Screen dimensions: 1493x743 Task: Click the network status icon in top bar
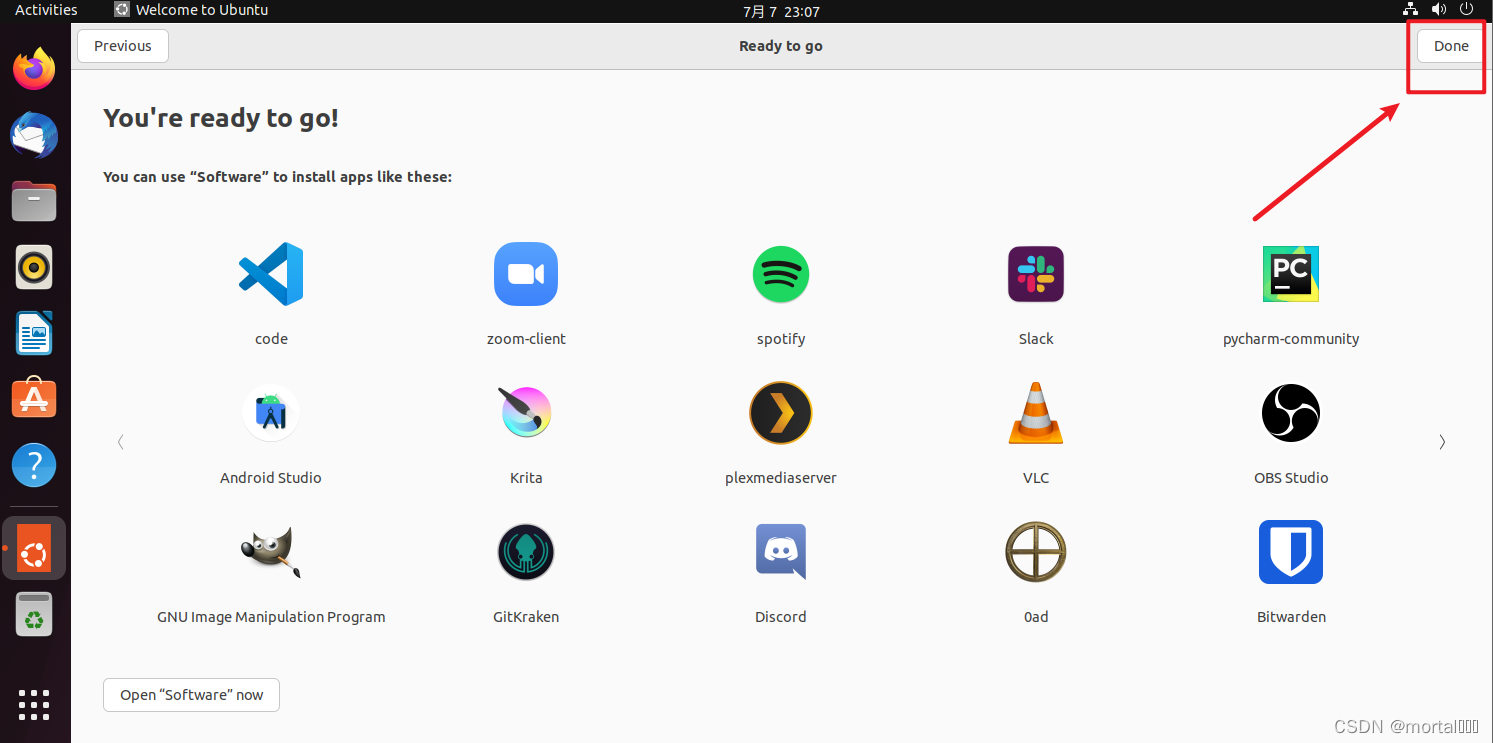tap(1411, 10)
